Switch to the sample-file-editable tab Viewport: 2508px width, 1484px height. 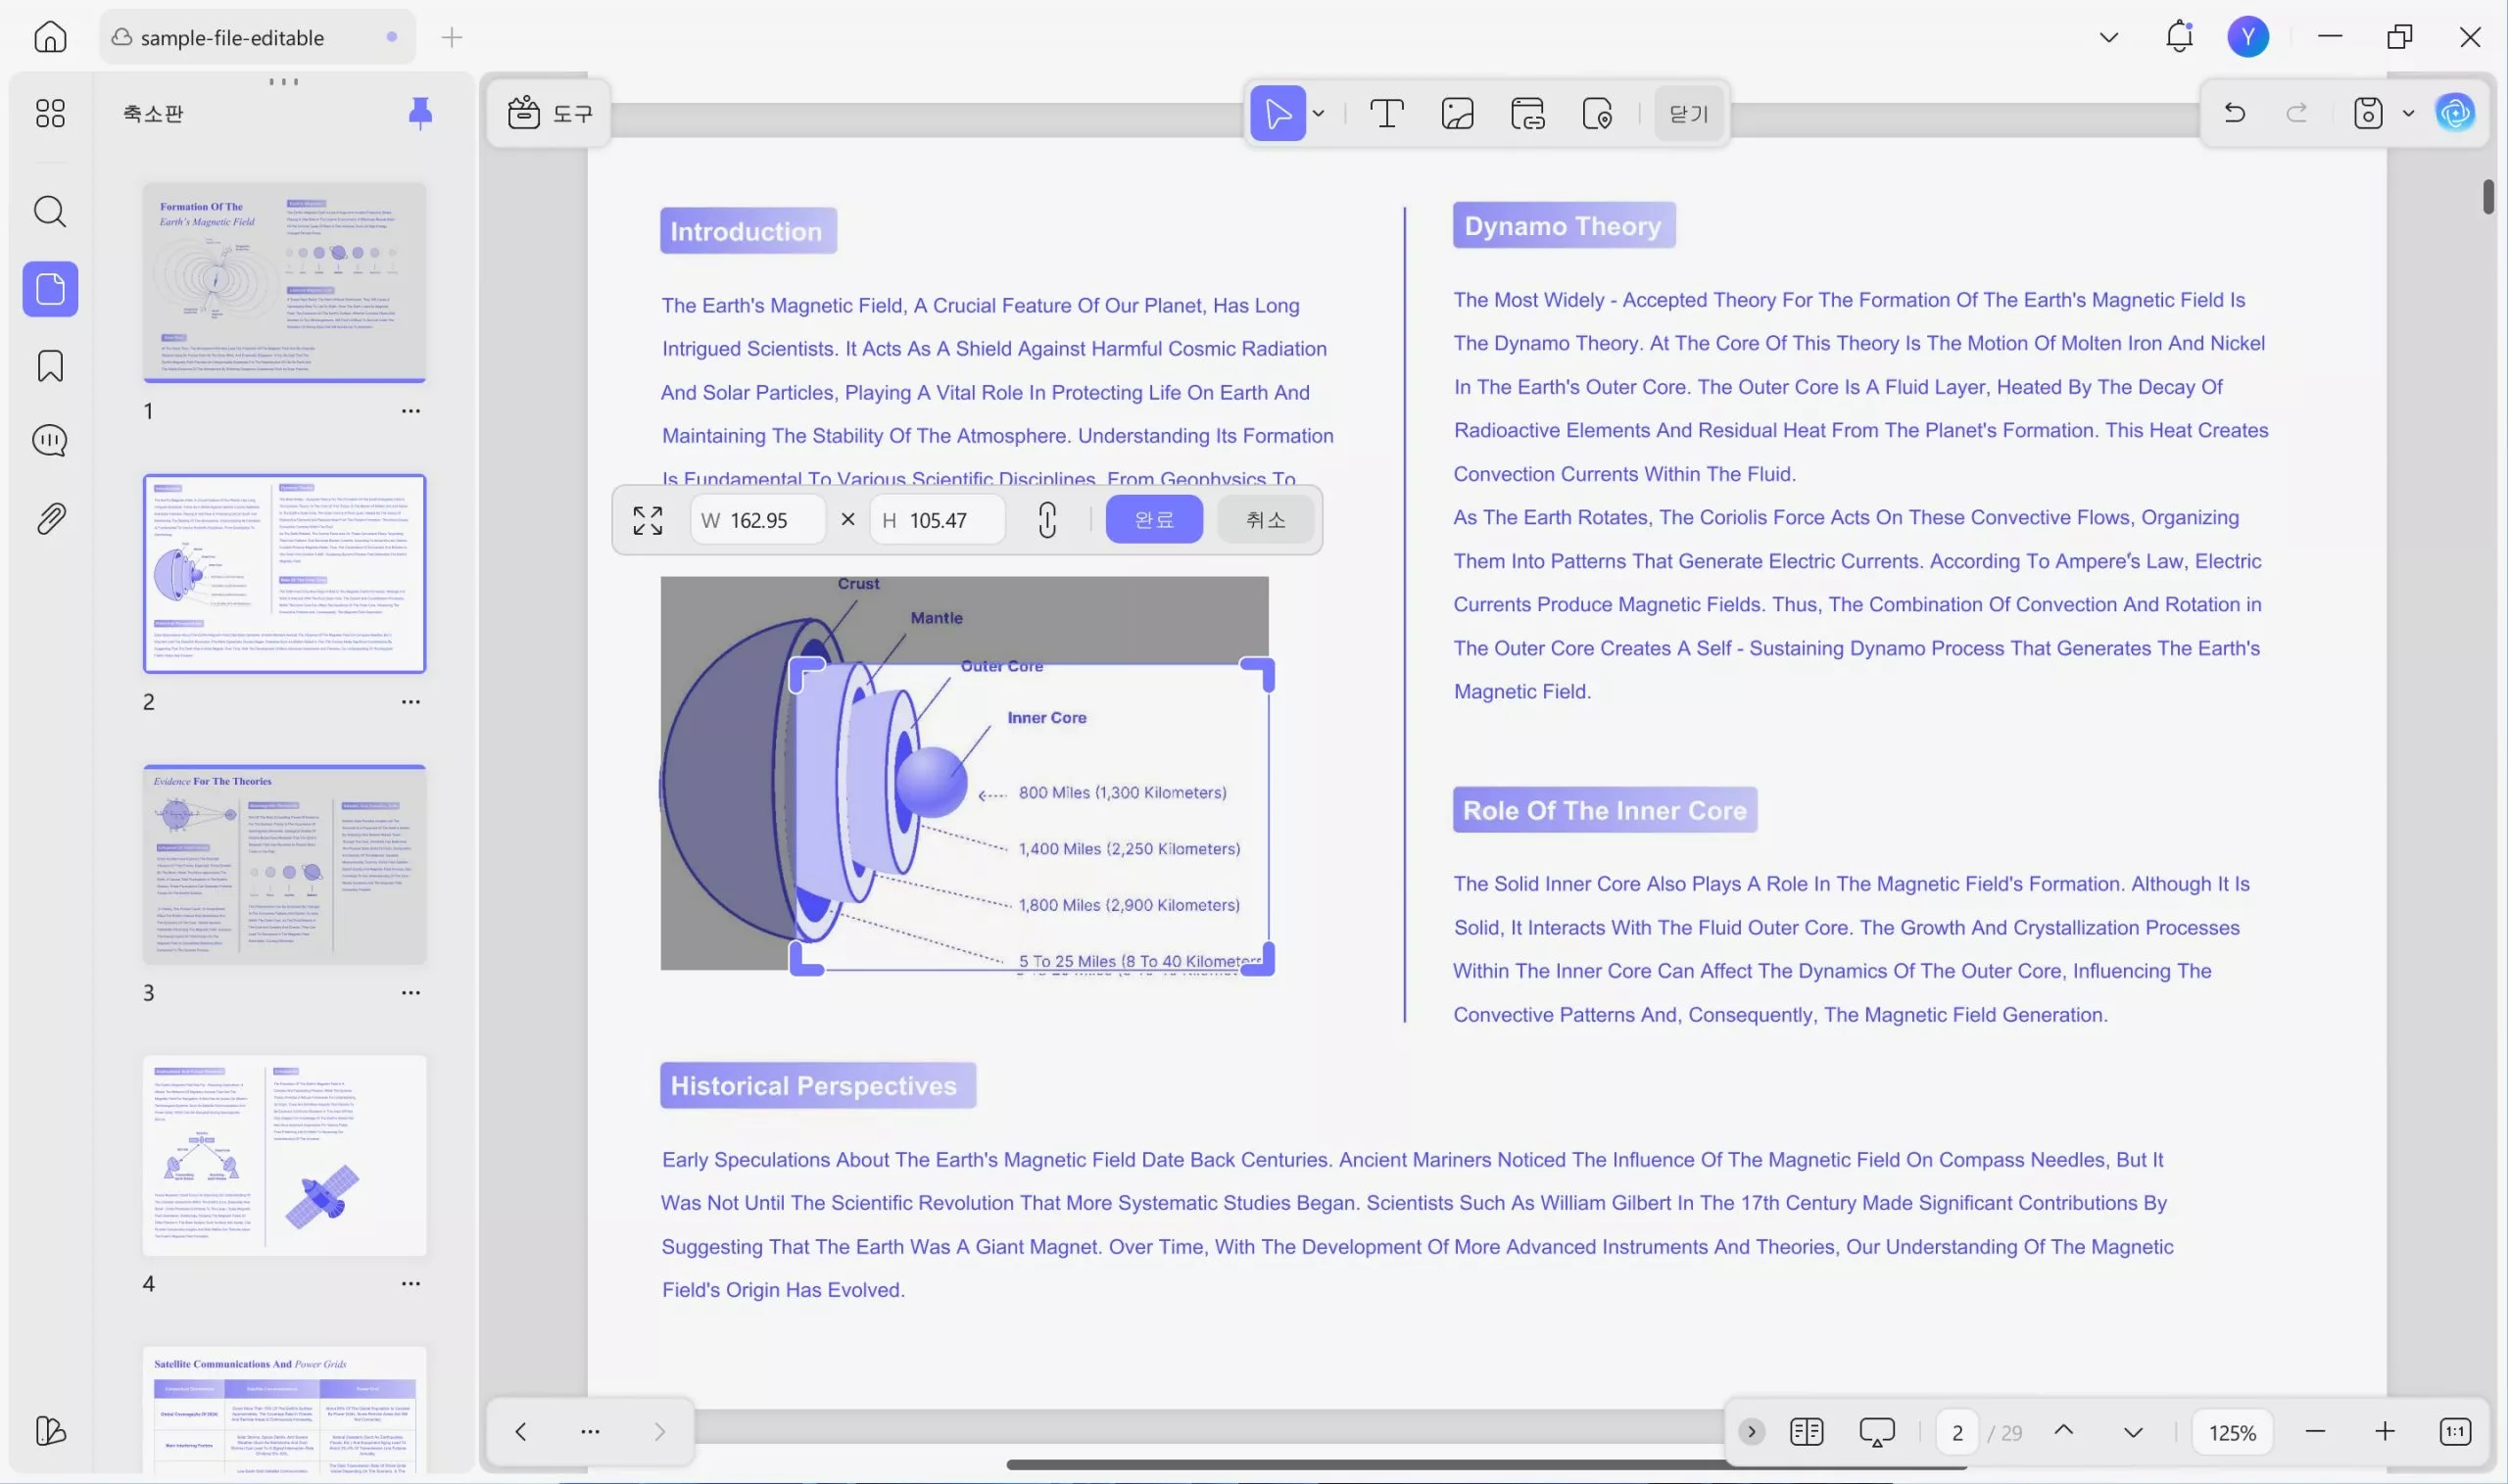pos(232,38)
